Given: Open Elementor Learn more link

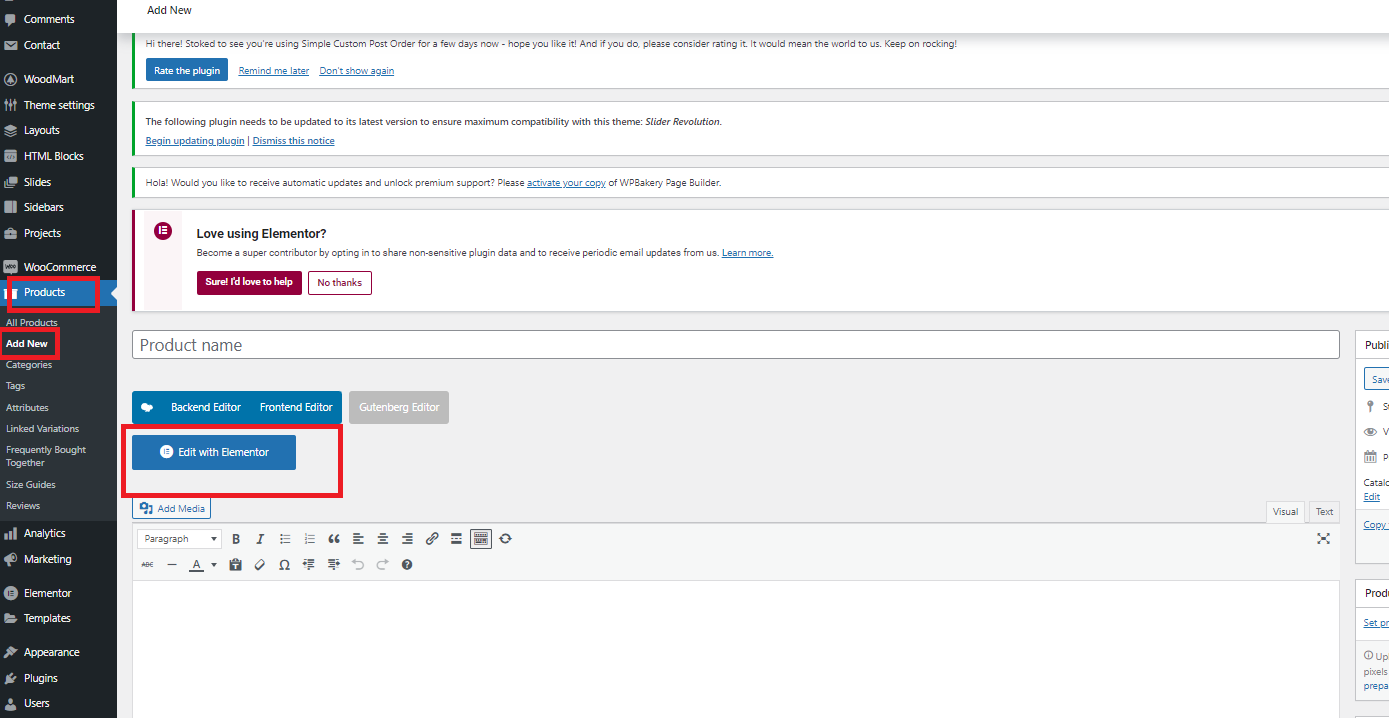Looking at the screenshot, I should [747, 253].
